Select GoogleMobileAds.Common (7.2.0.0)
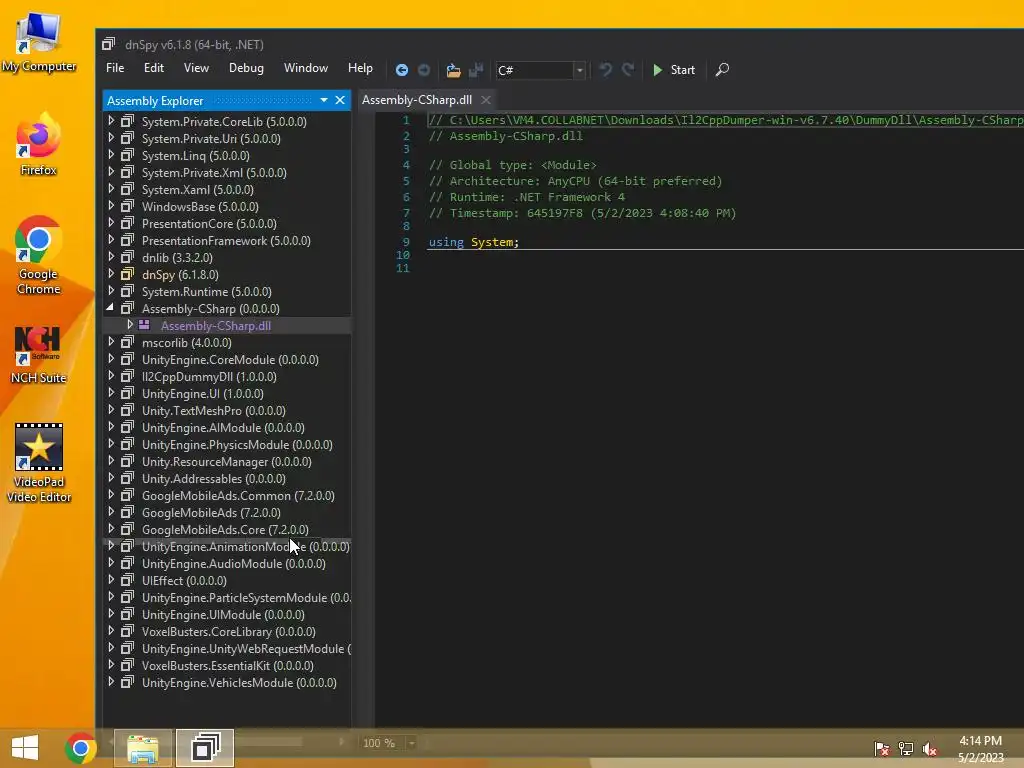This screenshot has height=768, width=1024. pyautogui.click(x=238, y=496)
